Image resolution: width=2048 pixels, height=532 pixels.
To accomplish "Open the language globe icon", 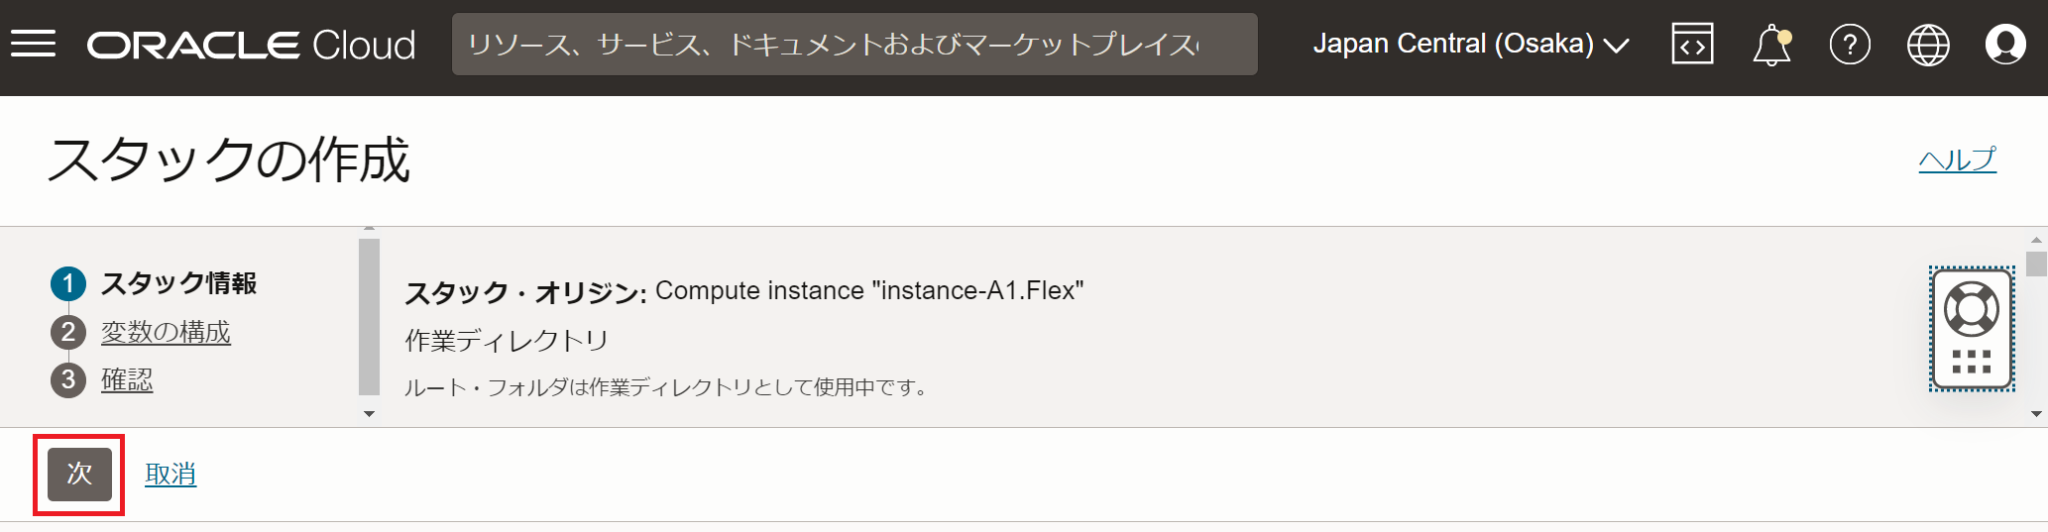I will coord(1927,45).
